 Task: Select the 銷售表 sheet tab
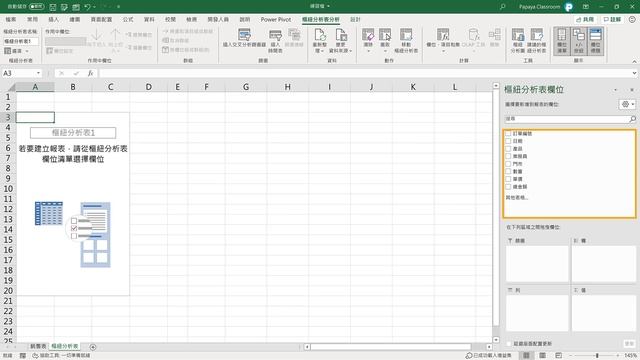(x=38, y=347)
